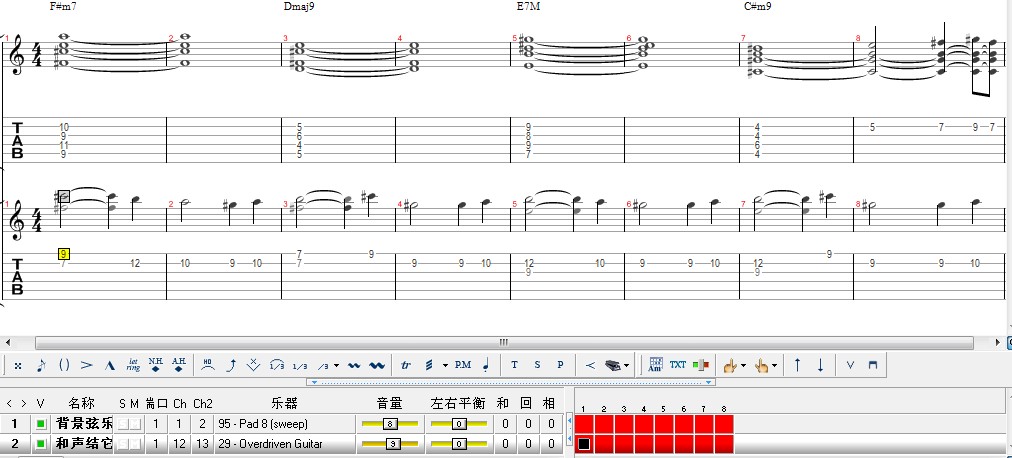Image resolution: width=1012 pixels, height=458 pixels.
Task: Click the tapping T button
Action: tap(514, 365)
